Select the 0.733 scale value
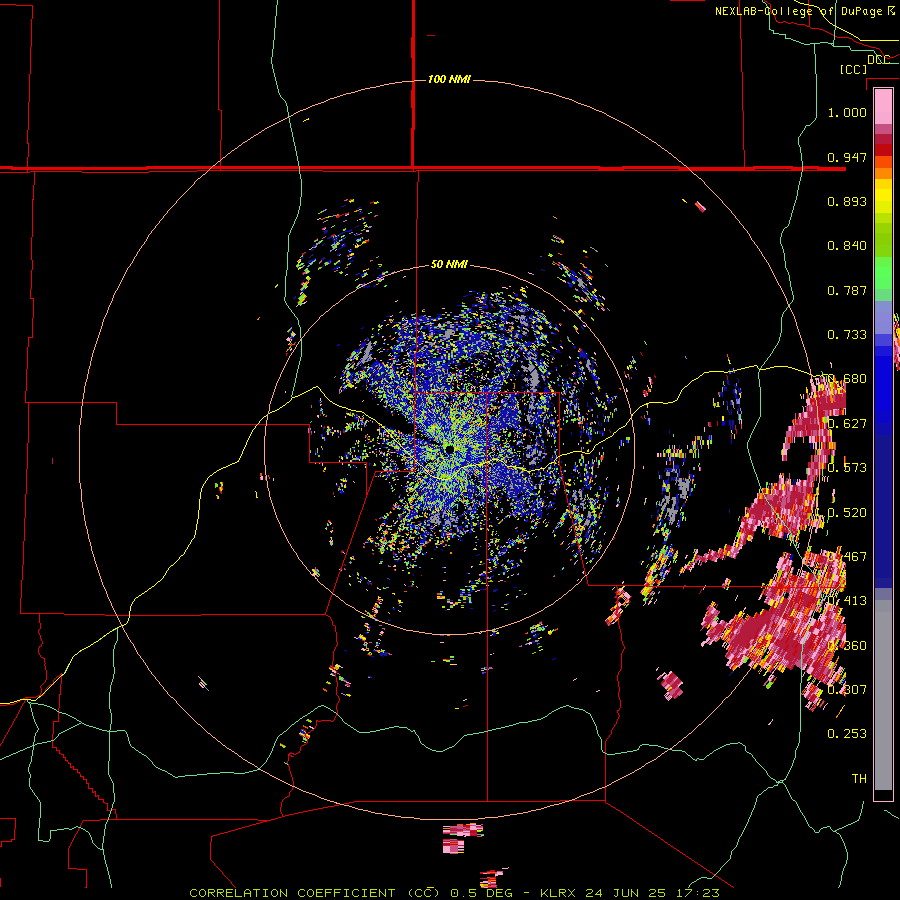This screenshot has height=900, width=900. (x=847, y=334)
